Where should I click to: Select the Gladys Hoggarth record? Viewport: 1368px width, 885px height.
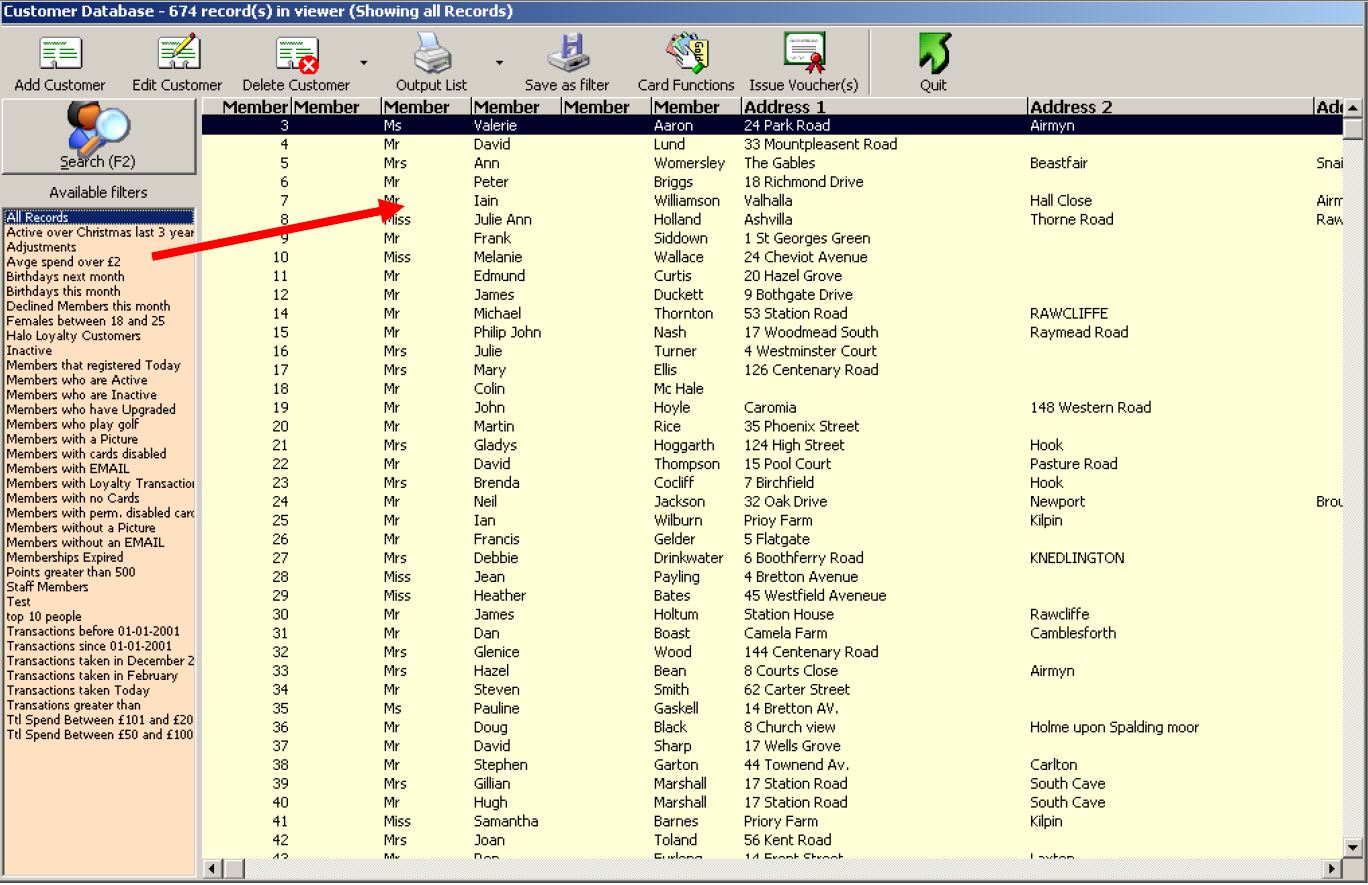click(772, 445)
